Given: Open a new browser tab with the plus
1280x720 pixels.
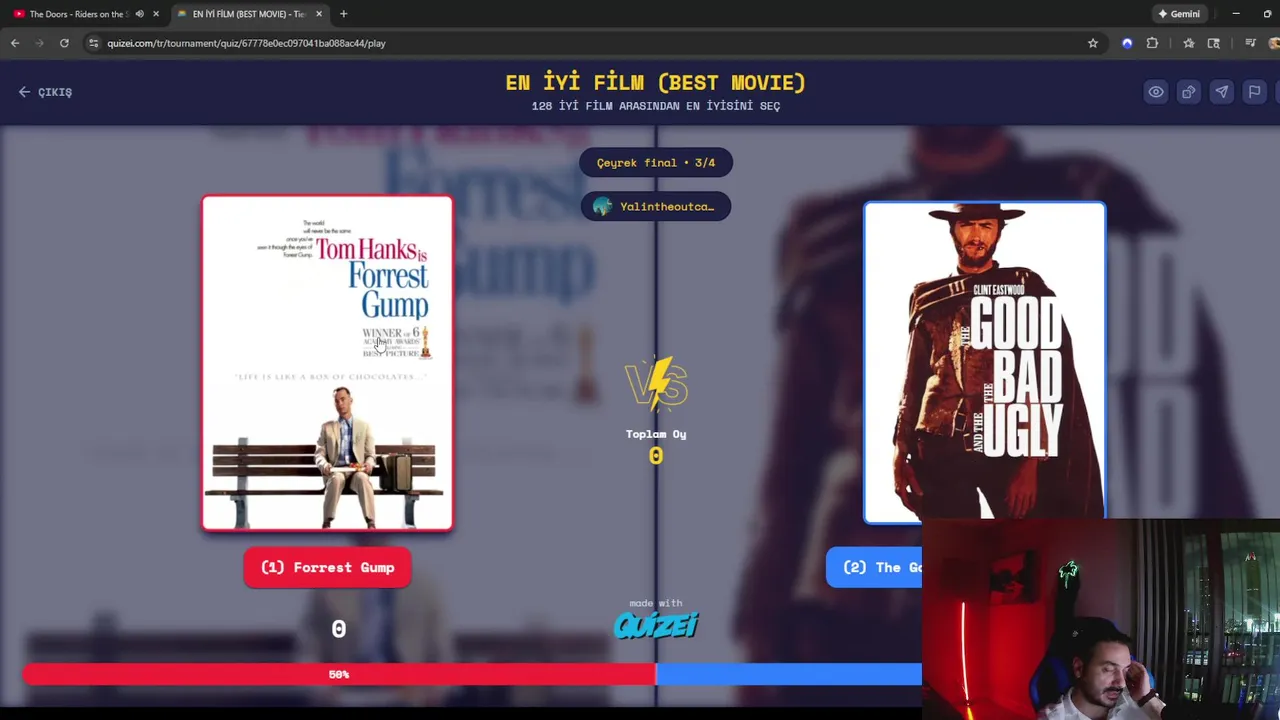Looking at the screenshot, I should pos(344,14).
